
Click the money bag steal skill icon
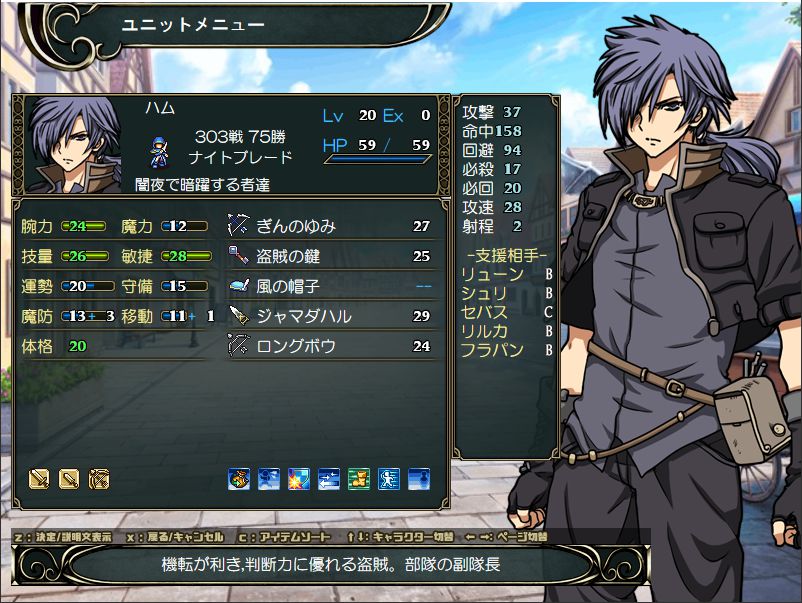[x=239, y=479]
